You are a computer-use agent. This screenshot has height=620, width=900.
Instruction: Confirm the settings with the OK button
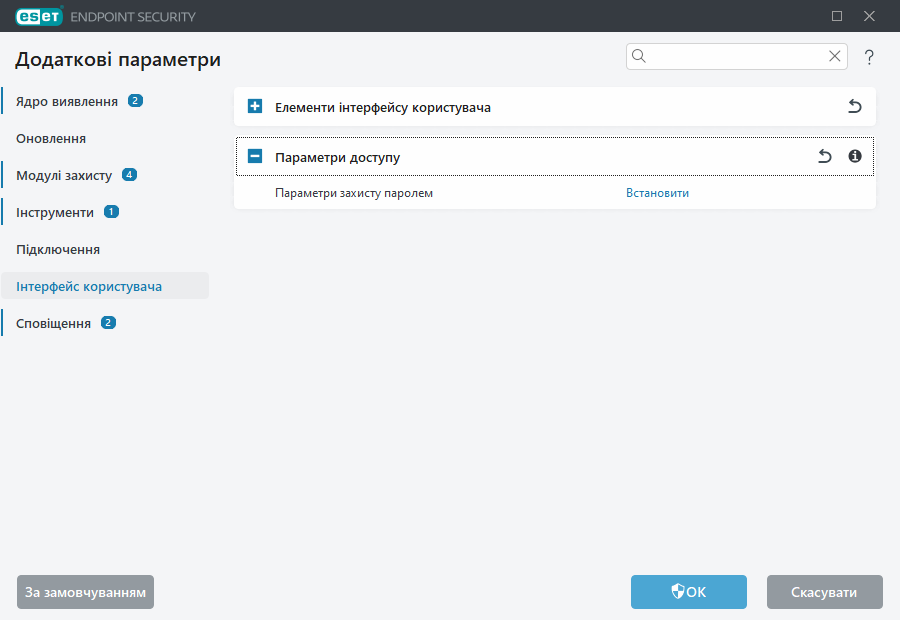point(688,592)
